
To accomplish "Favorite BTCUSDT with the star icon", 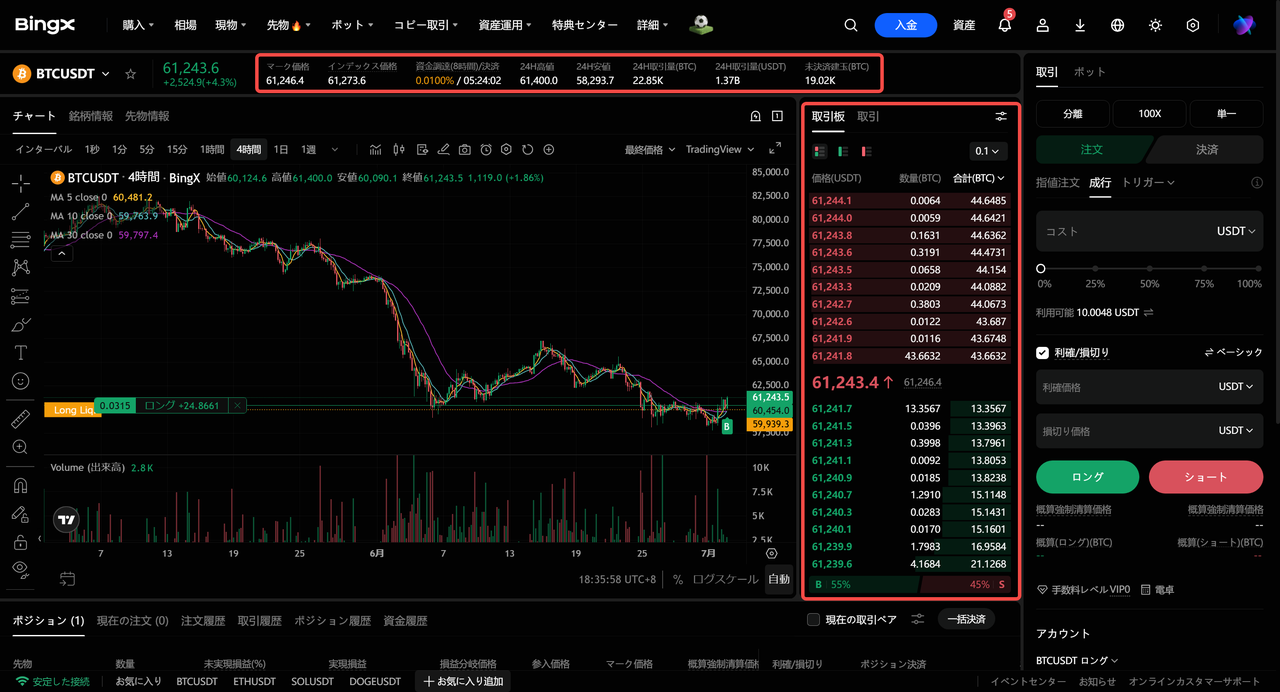I will 130,74.
